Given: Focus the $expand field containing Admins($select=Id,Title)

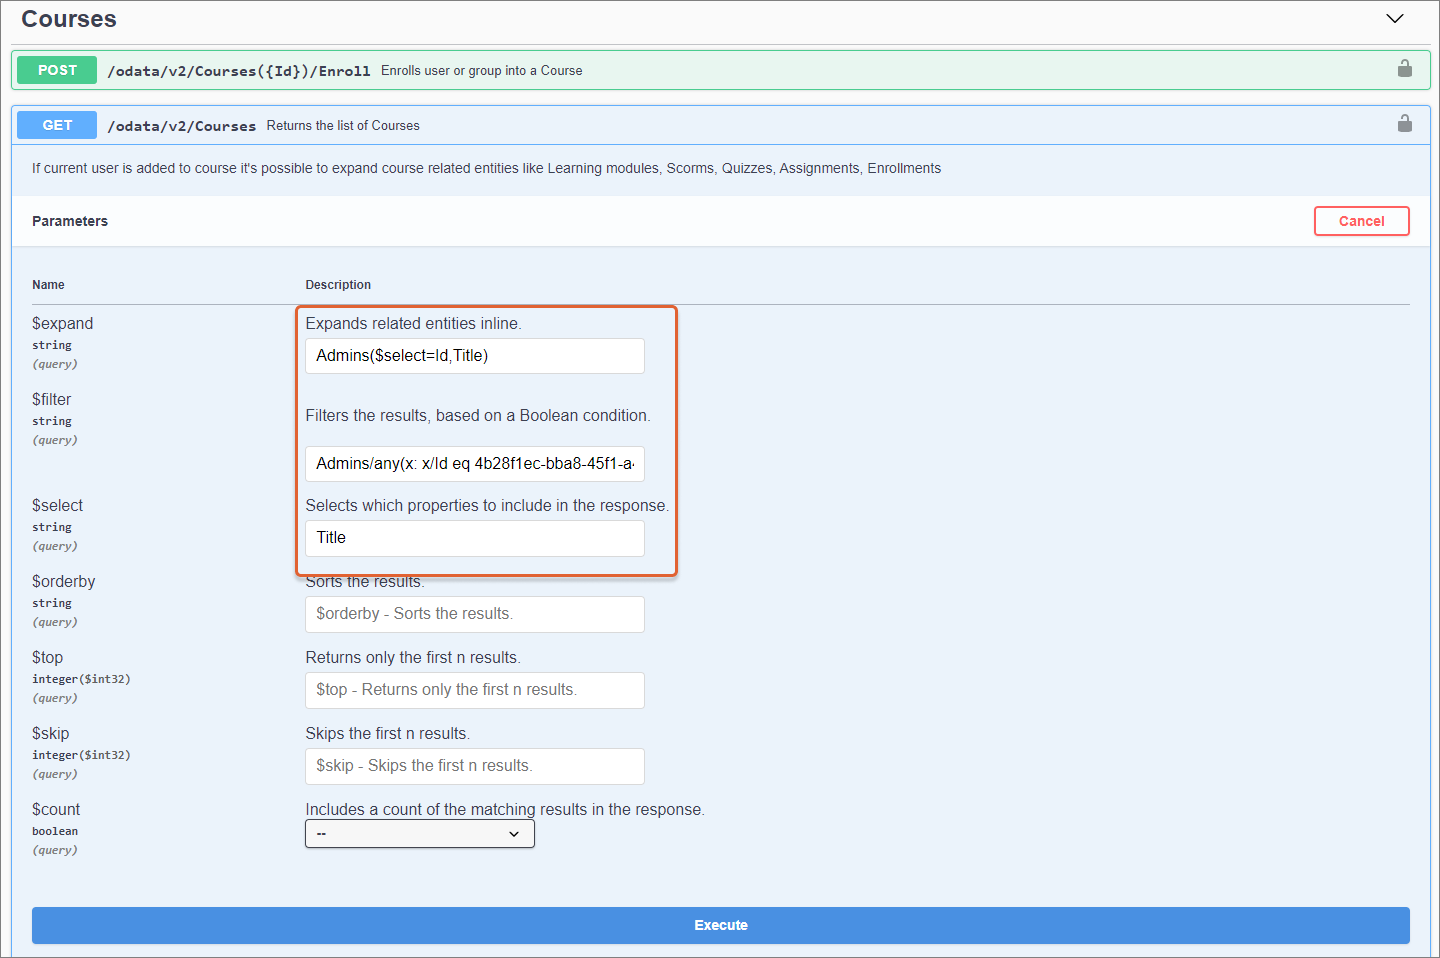Looking at the screenshot, I should 474,356.
